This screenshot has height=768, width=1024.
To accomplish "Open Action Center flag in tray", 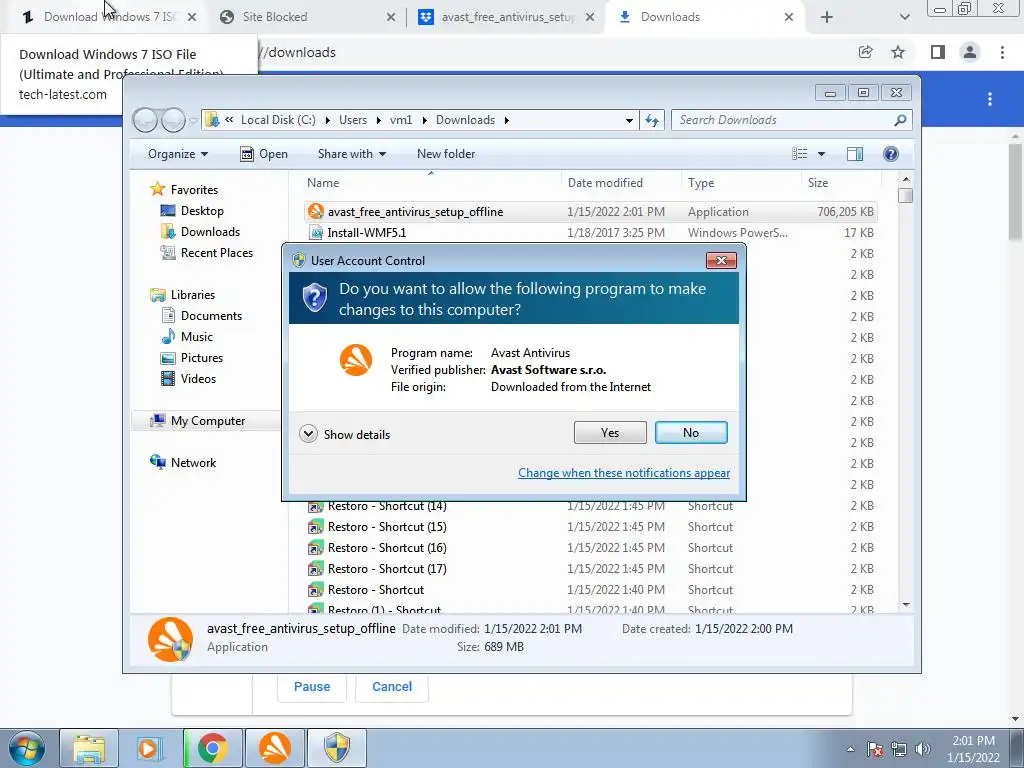I will [x=875, y=749].
